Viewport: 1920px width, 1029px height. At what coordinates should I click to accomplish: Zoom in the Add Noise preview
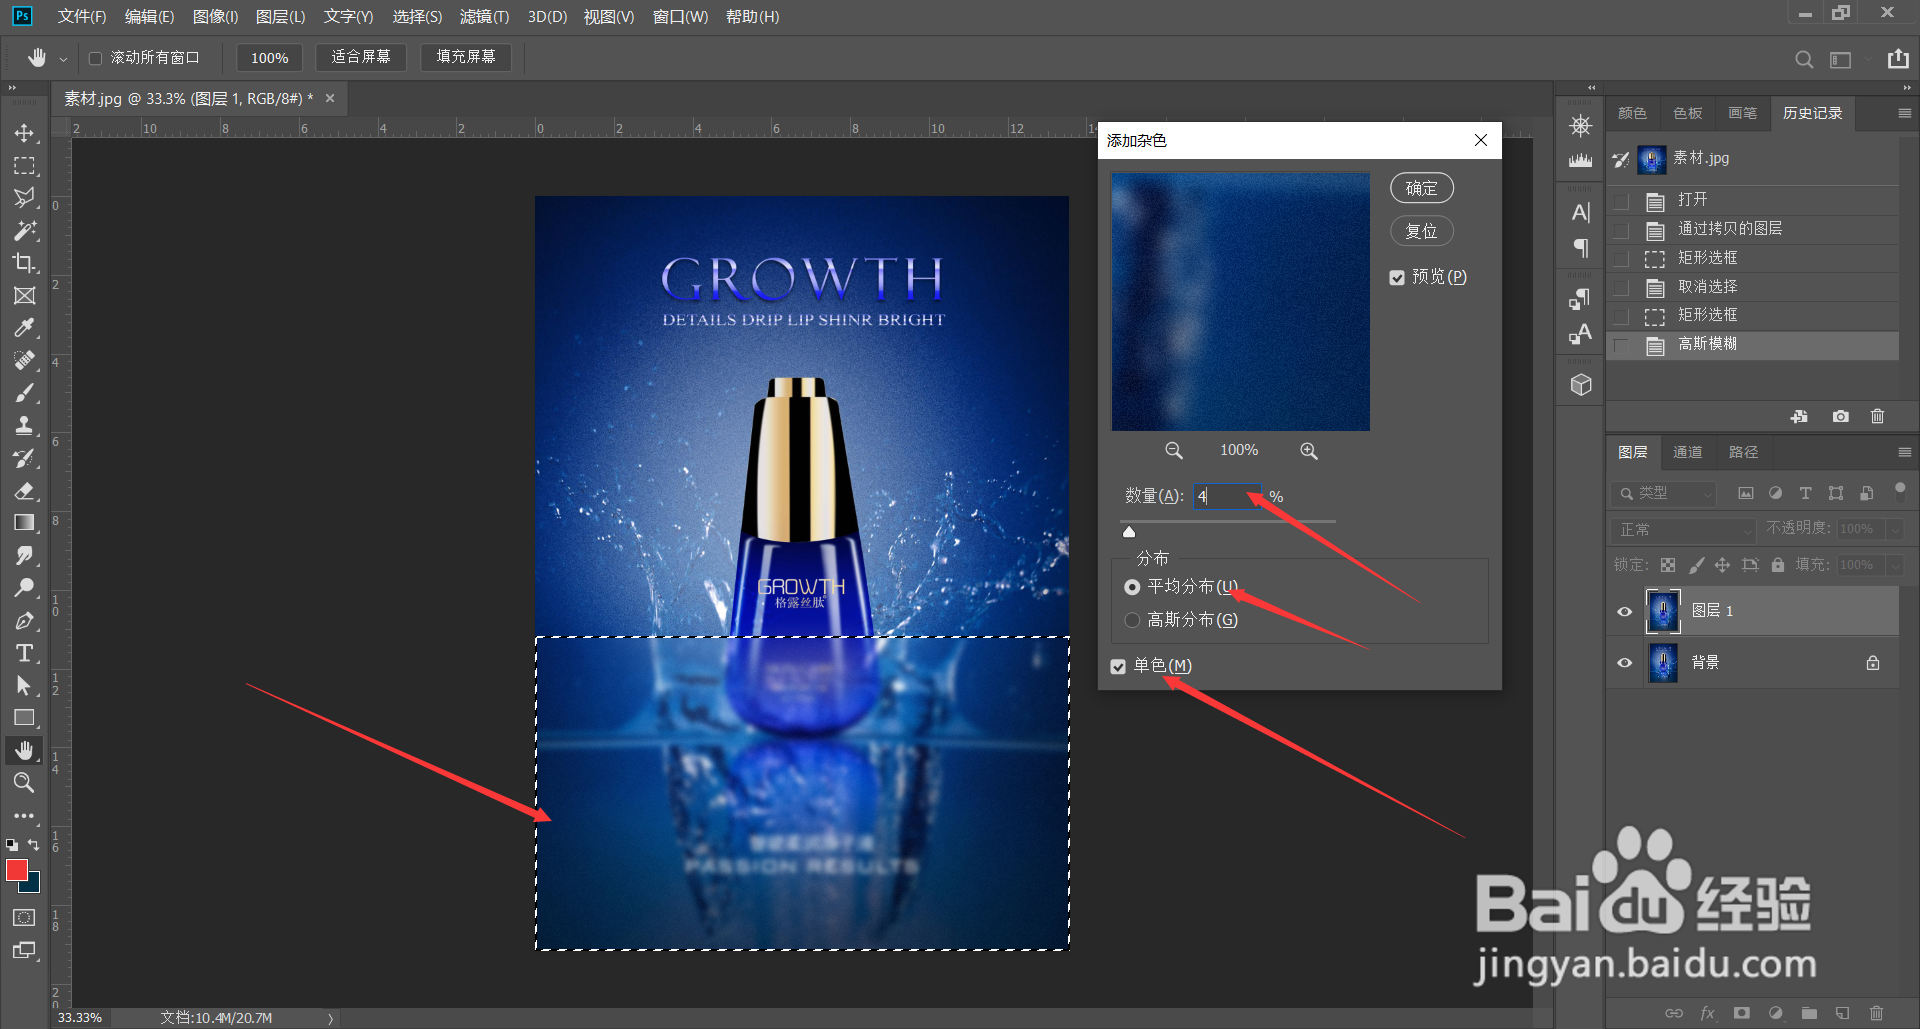click(x=1308, y=451)
